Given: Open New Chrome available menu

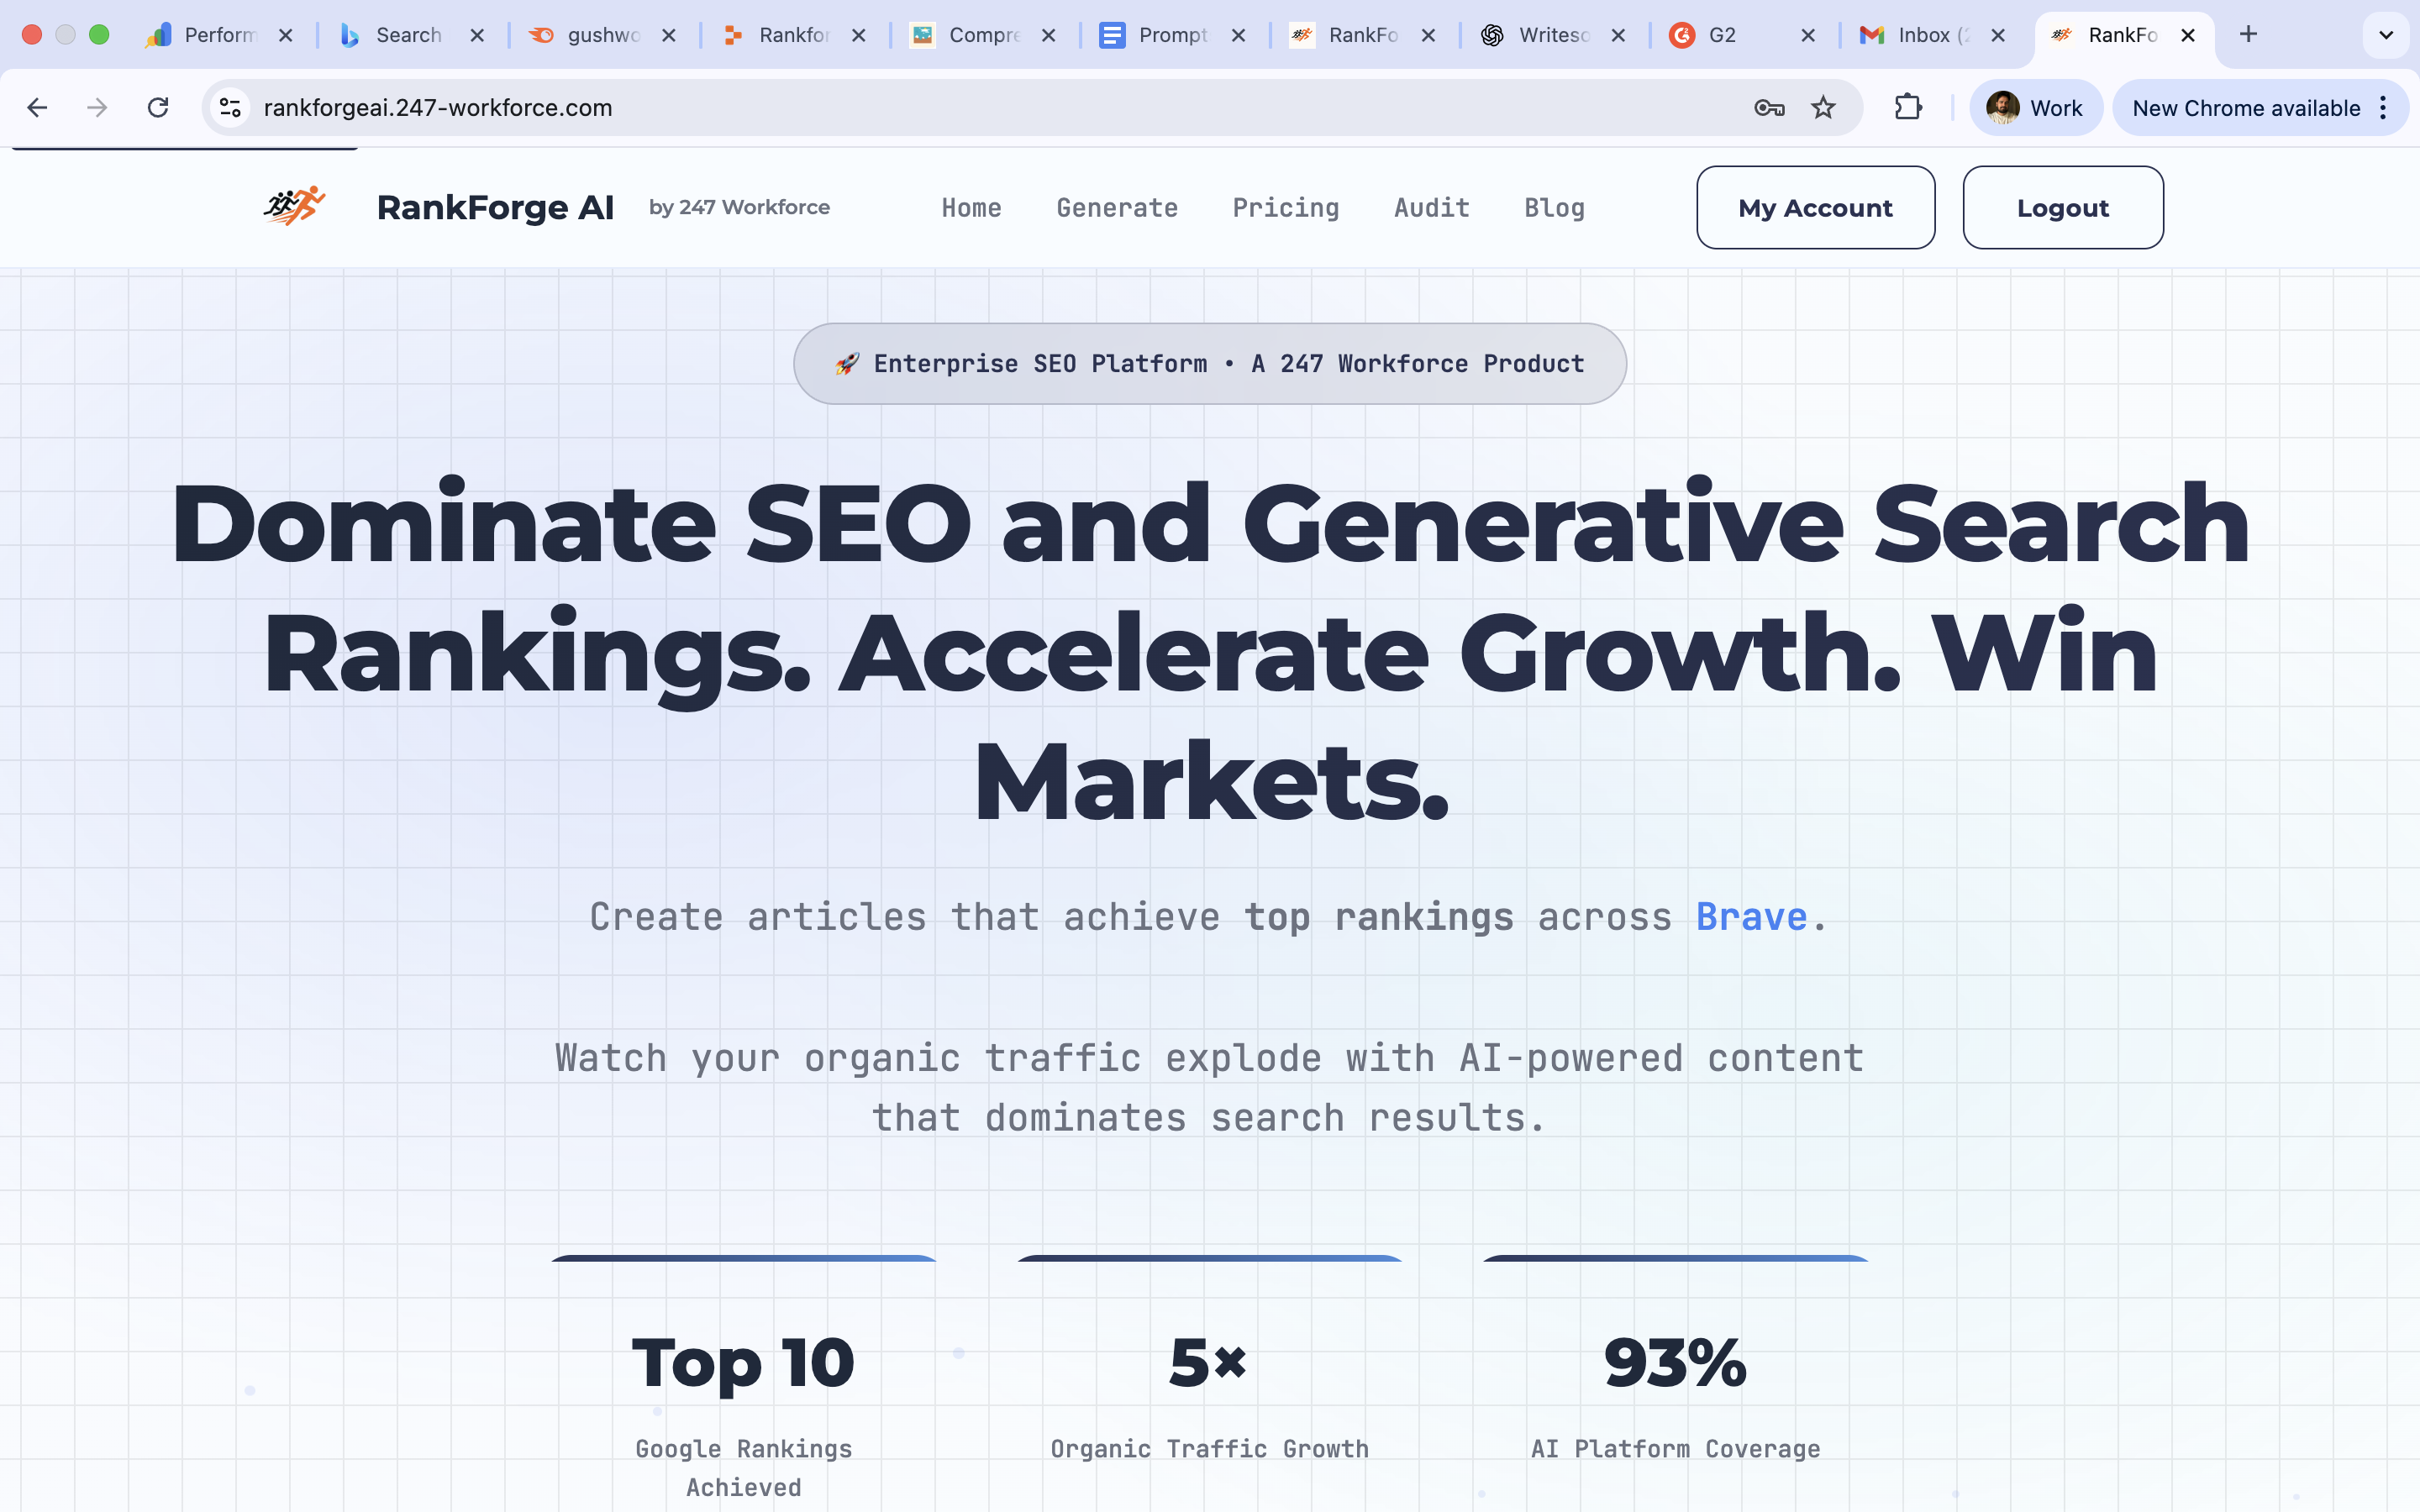Looking at the screenshot, I should click(x=2259, y=108).
